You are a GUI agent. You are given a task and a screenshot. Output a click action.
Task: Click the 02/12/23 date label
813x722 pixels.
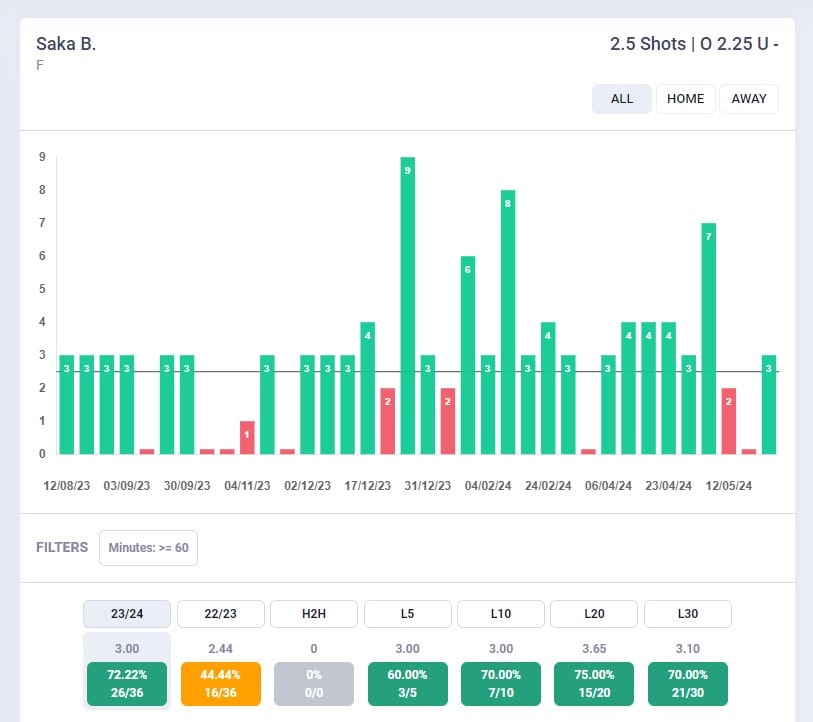pyautogui.click(x=307, y=486)
